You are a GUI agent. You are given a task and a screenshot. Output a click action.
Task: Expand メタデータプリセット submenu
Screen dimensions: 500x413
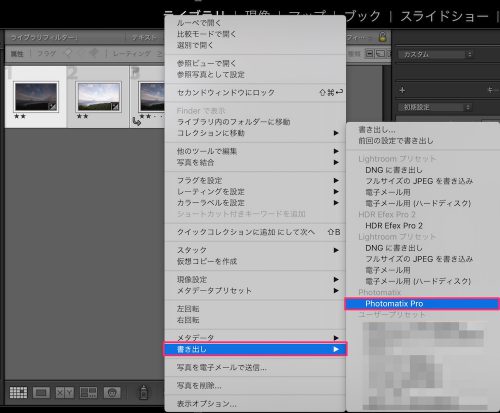point(255,291)
